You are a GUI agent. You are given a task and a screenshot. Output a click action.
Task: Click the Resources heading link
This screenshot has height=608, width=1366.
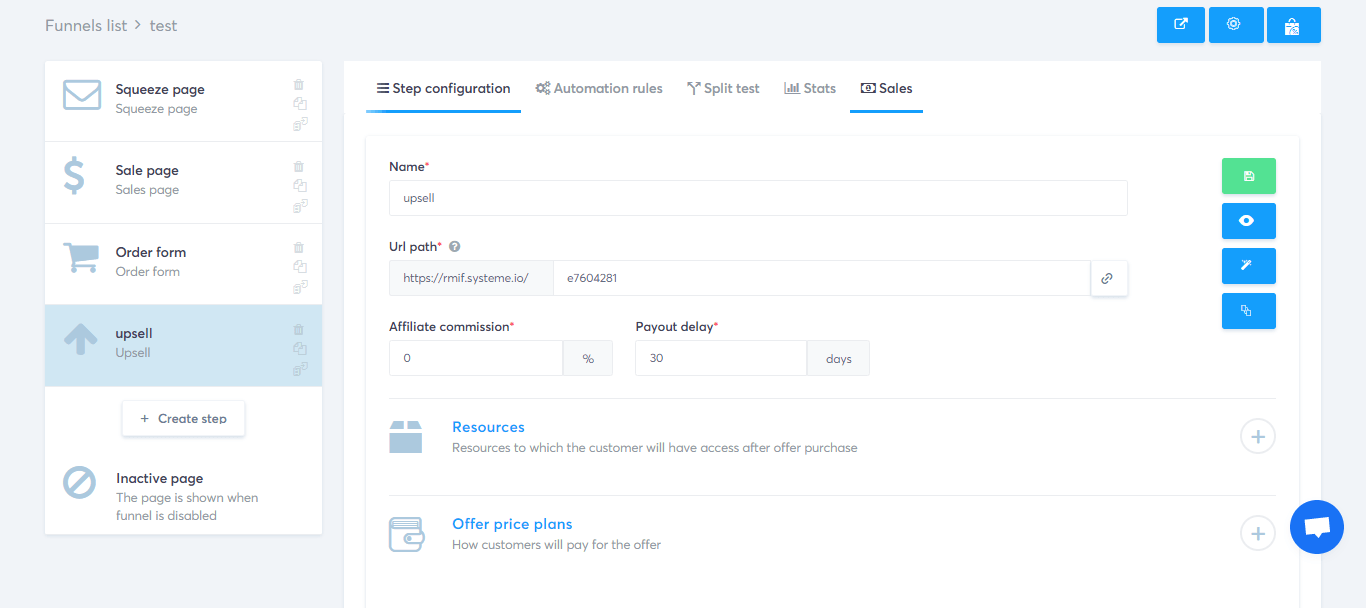click(488, 427)
